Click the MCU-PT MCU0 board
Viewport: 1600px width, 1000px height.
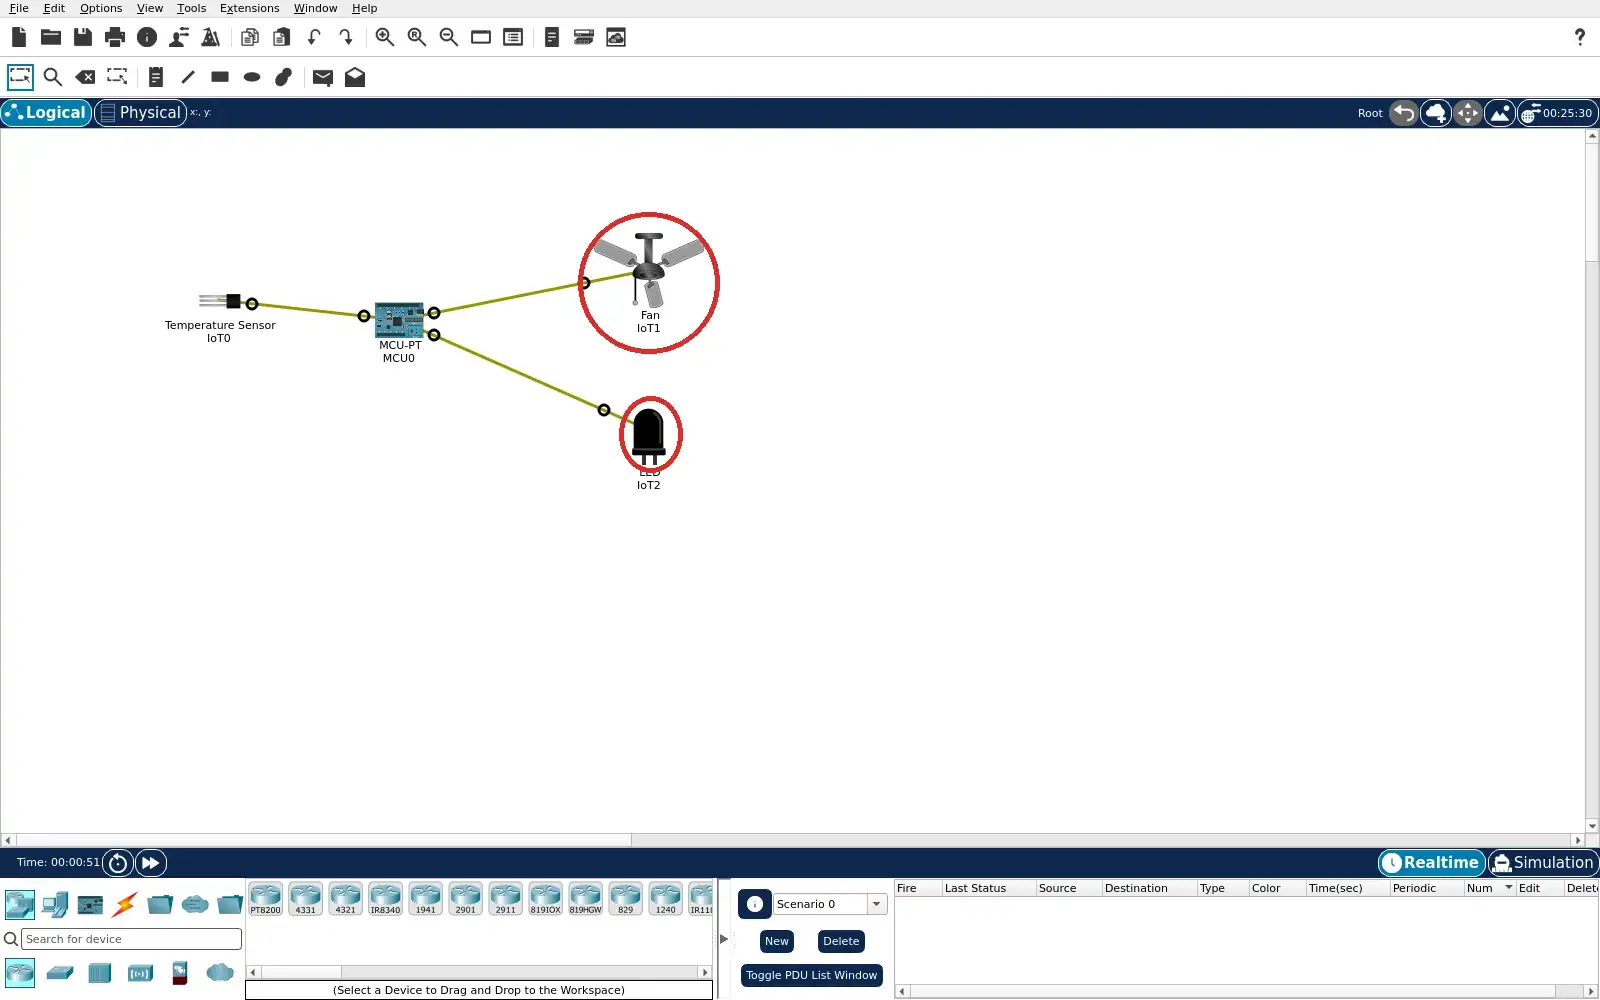pos(399,320)
